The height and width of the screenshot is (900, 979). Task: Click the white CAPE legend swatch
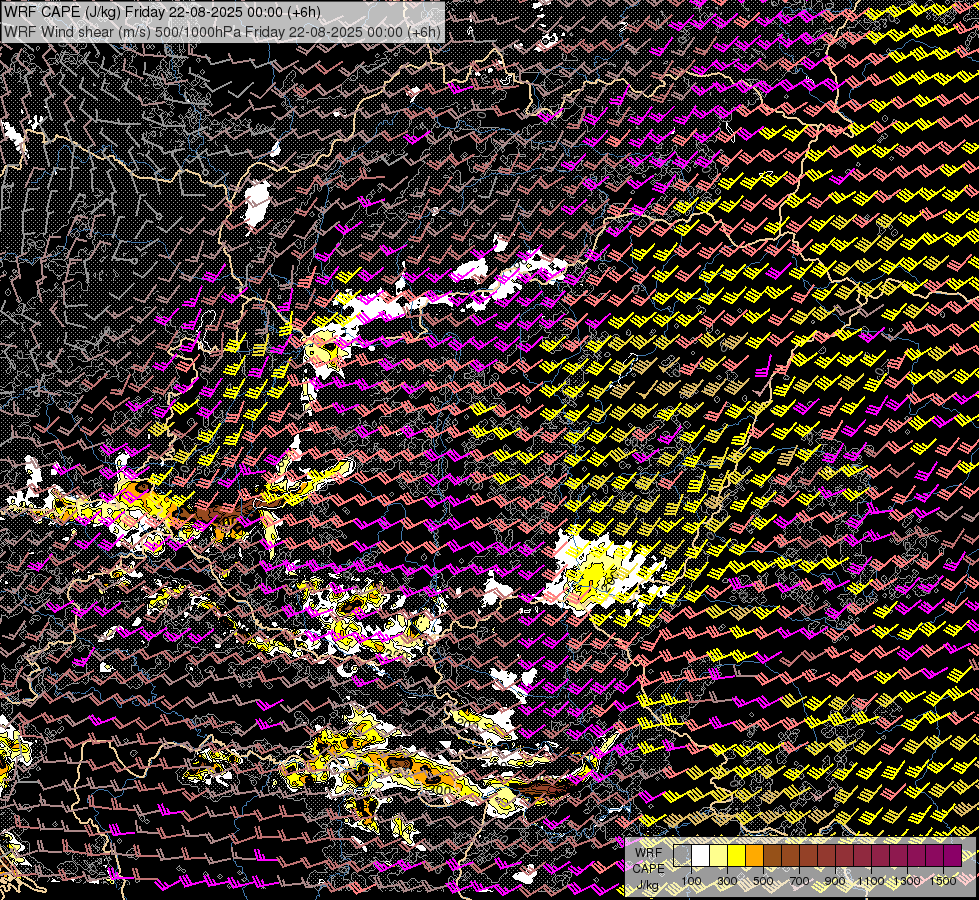click(x=701, y=855)
